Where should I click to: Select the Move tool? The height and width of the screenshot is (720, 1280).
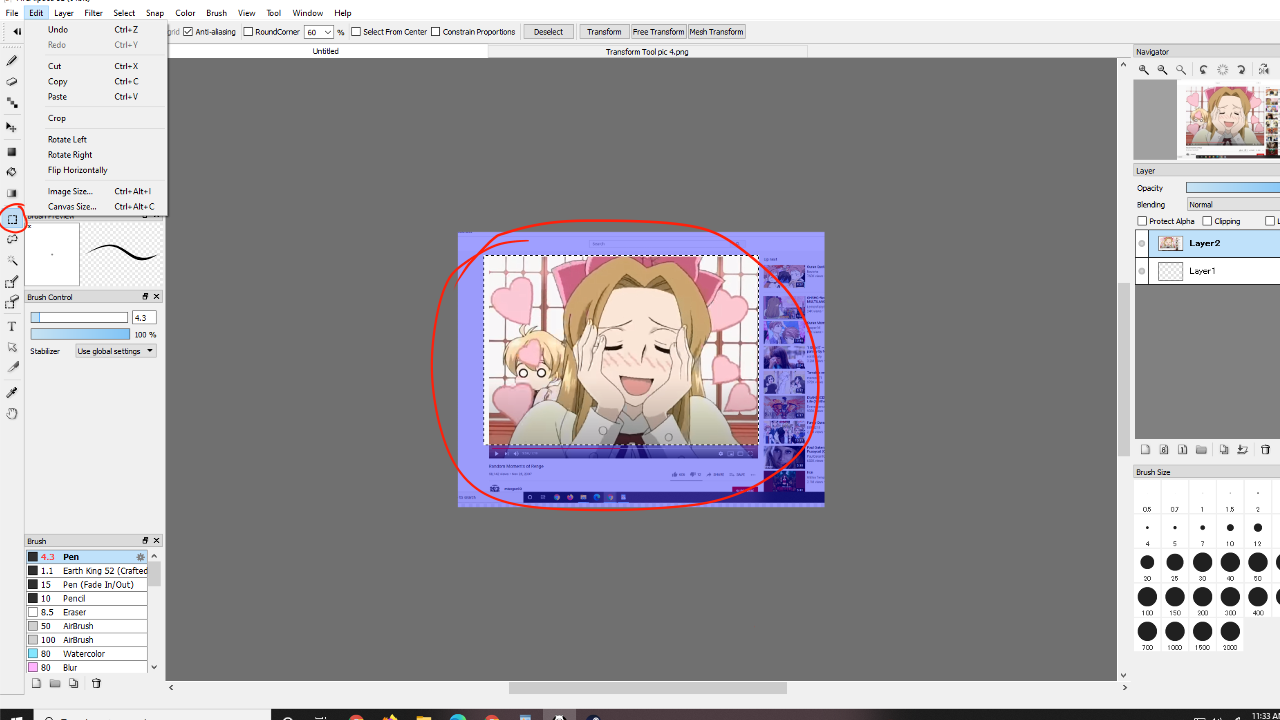pos(12,128)
